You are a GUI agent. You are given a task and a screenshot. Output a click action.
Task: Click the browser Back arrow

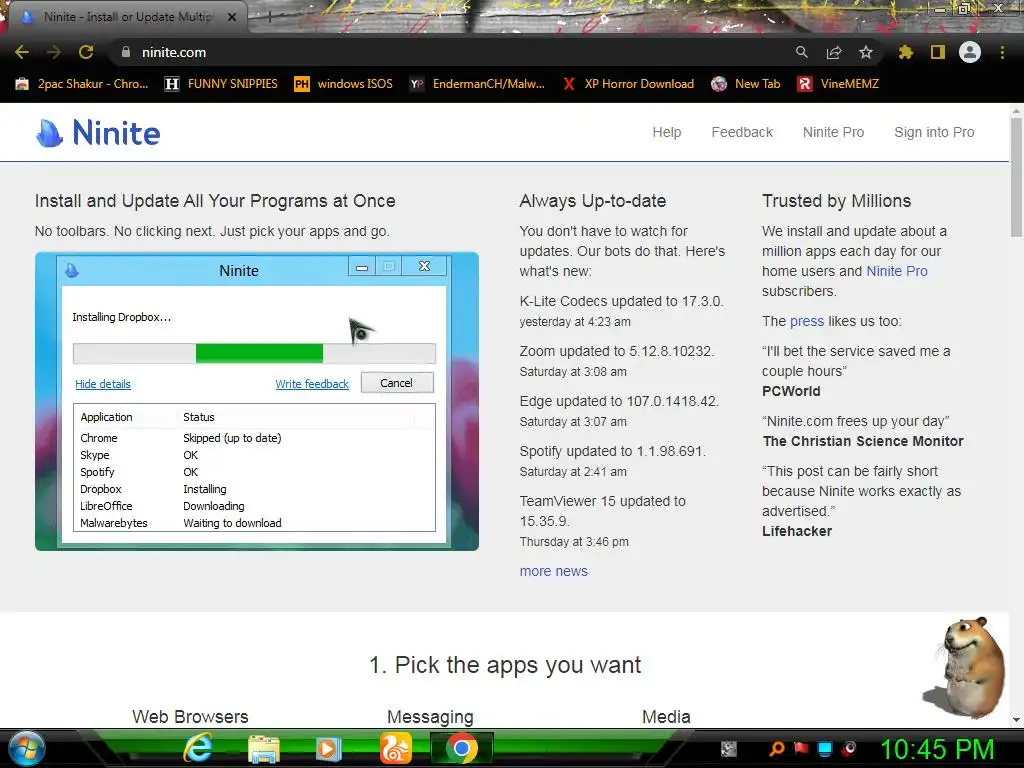pos(22,52)
